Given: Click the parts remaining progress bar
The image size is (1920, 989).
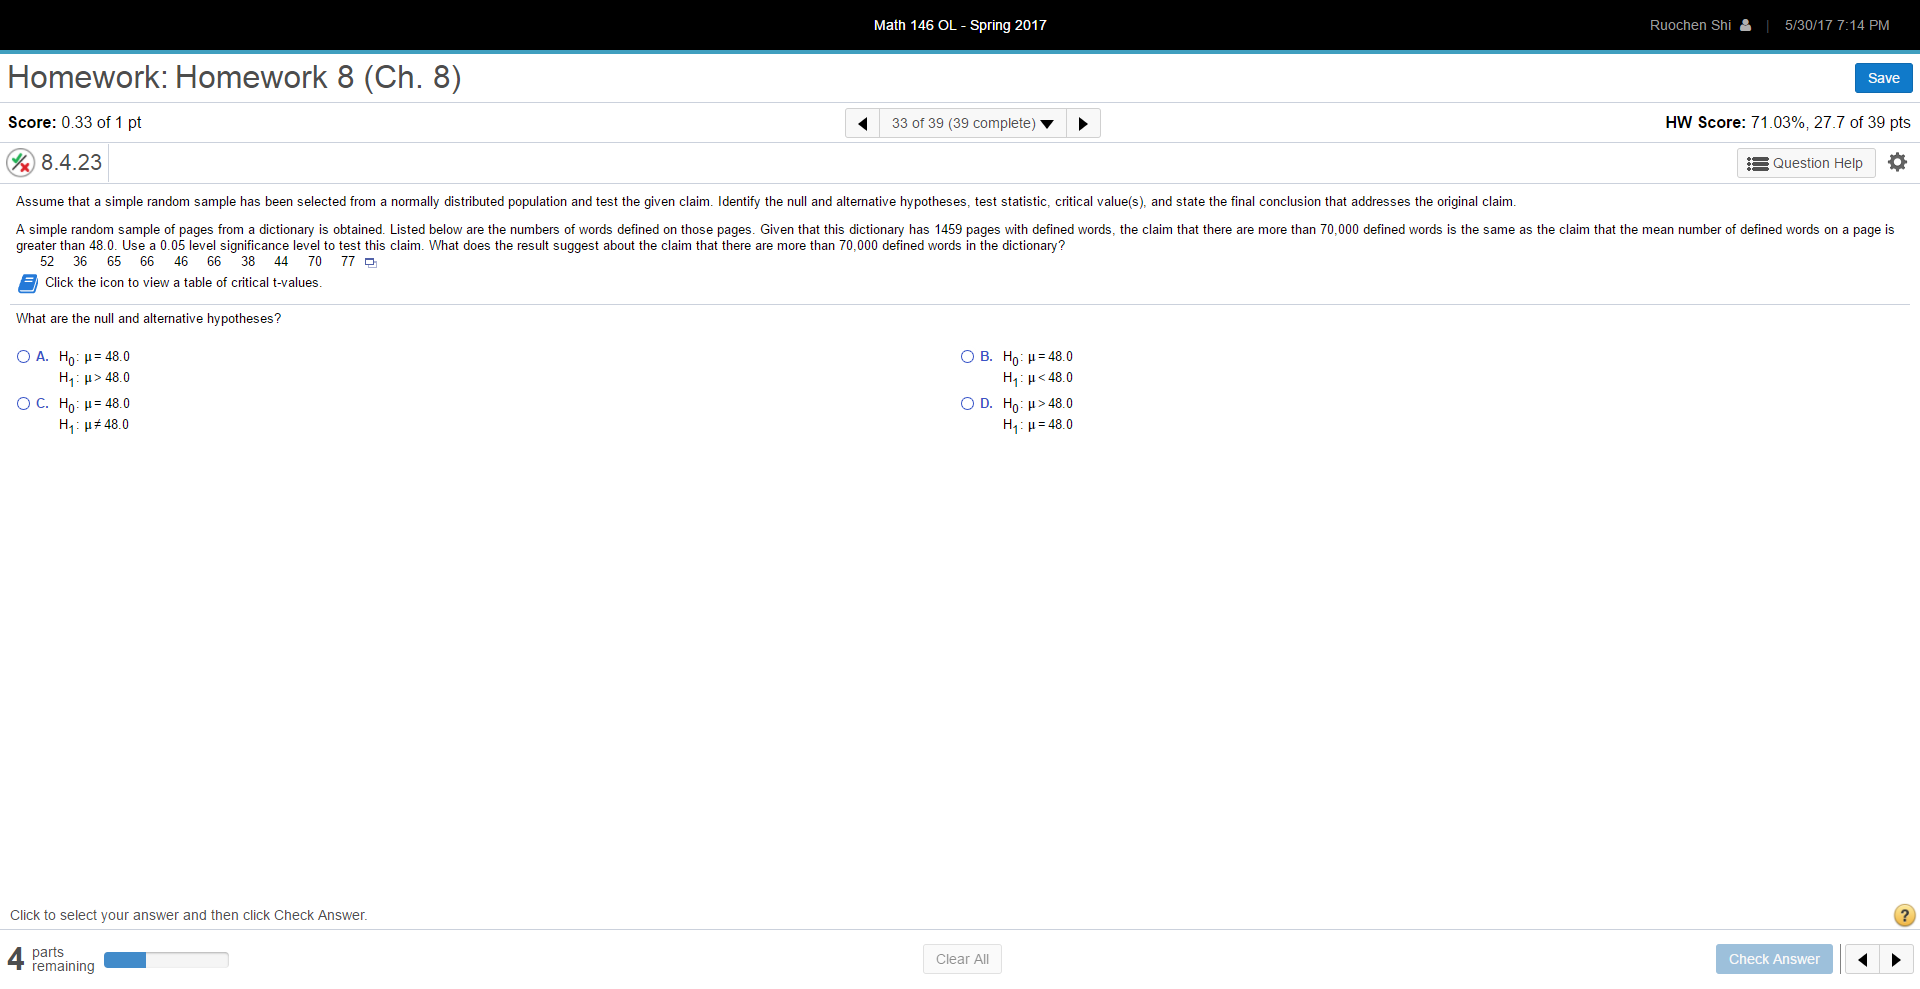Looking at the screenshot, I should (165, 959).
